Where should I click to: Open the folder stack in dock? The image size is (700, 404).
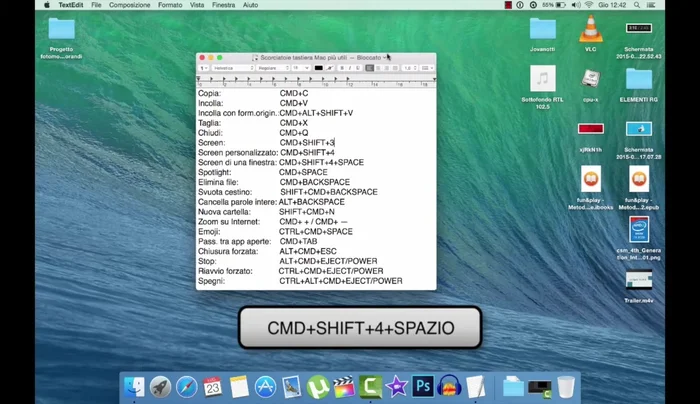(513, 387)
